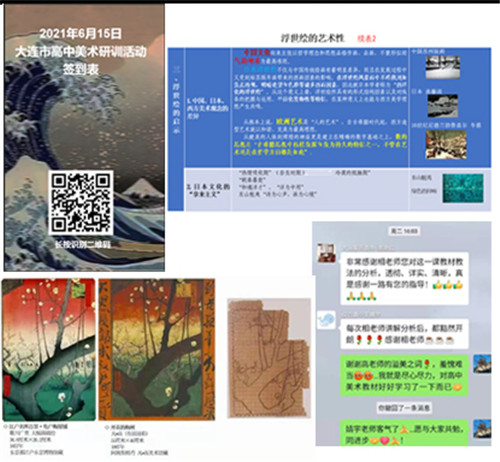Open the Netherlands winter painting thumbnail
The image size is (500, 462).
pos(446,144)
